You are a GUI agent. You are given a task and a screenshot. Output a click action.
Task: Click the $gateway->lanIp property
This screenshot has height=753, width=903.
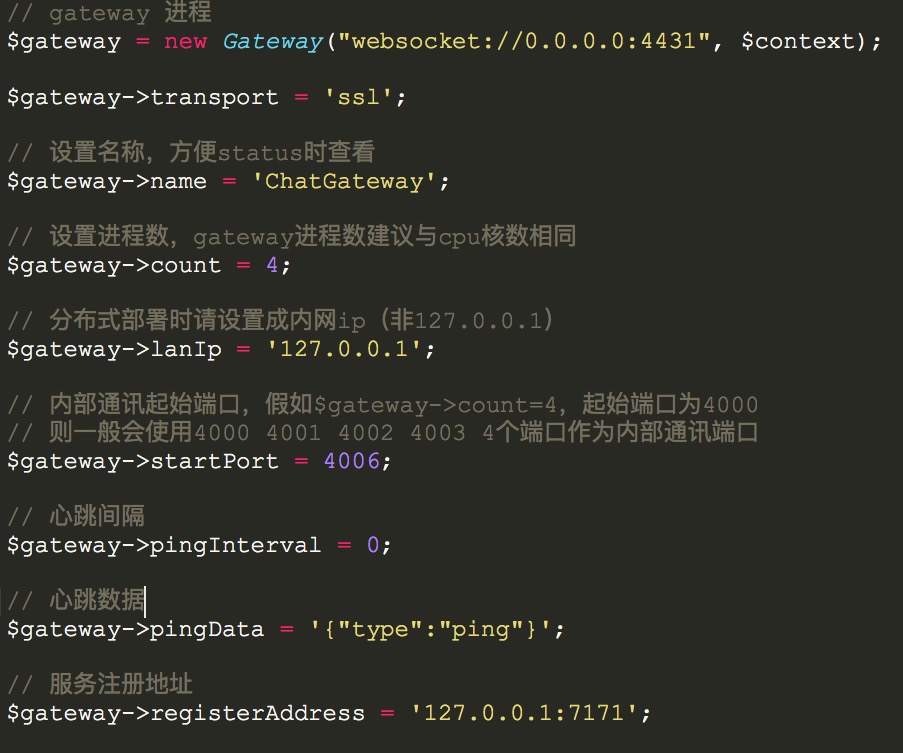pos(114,349)
